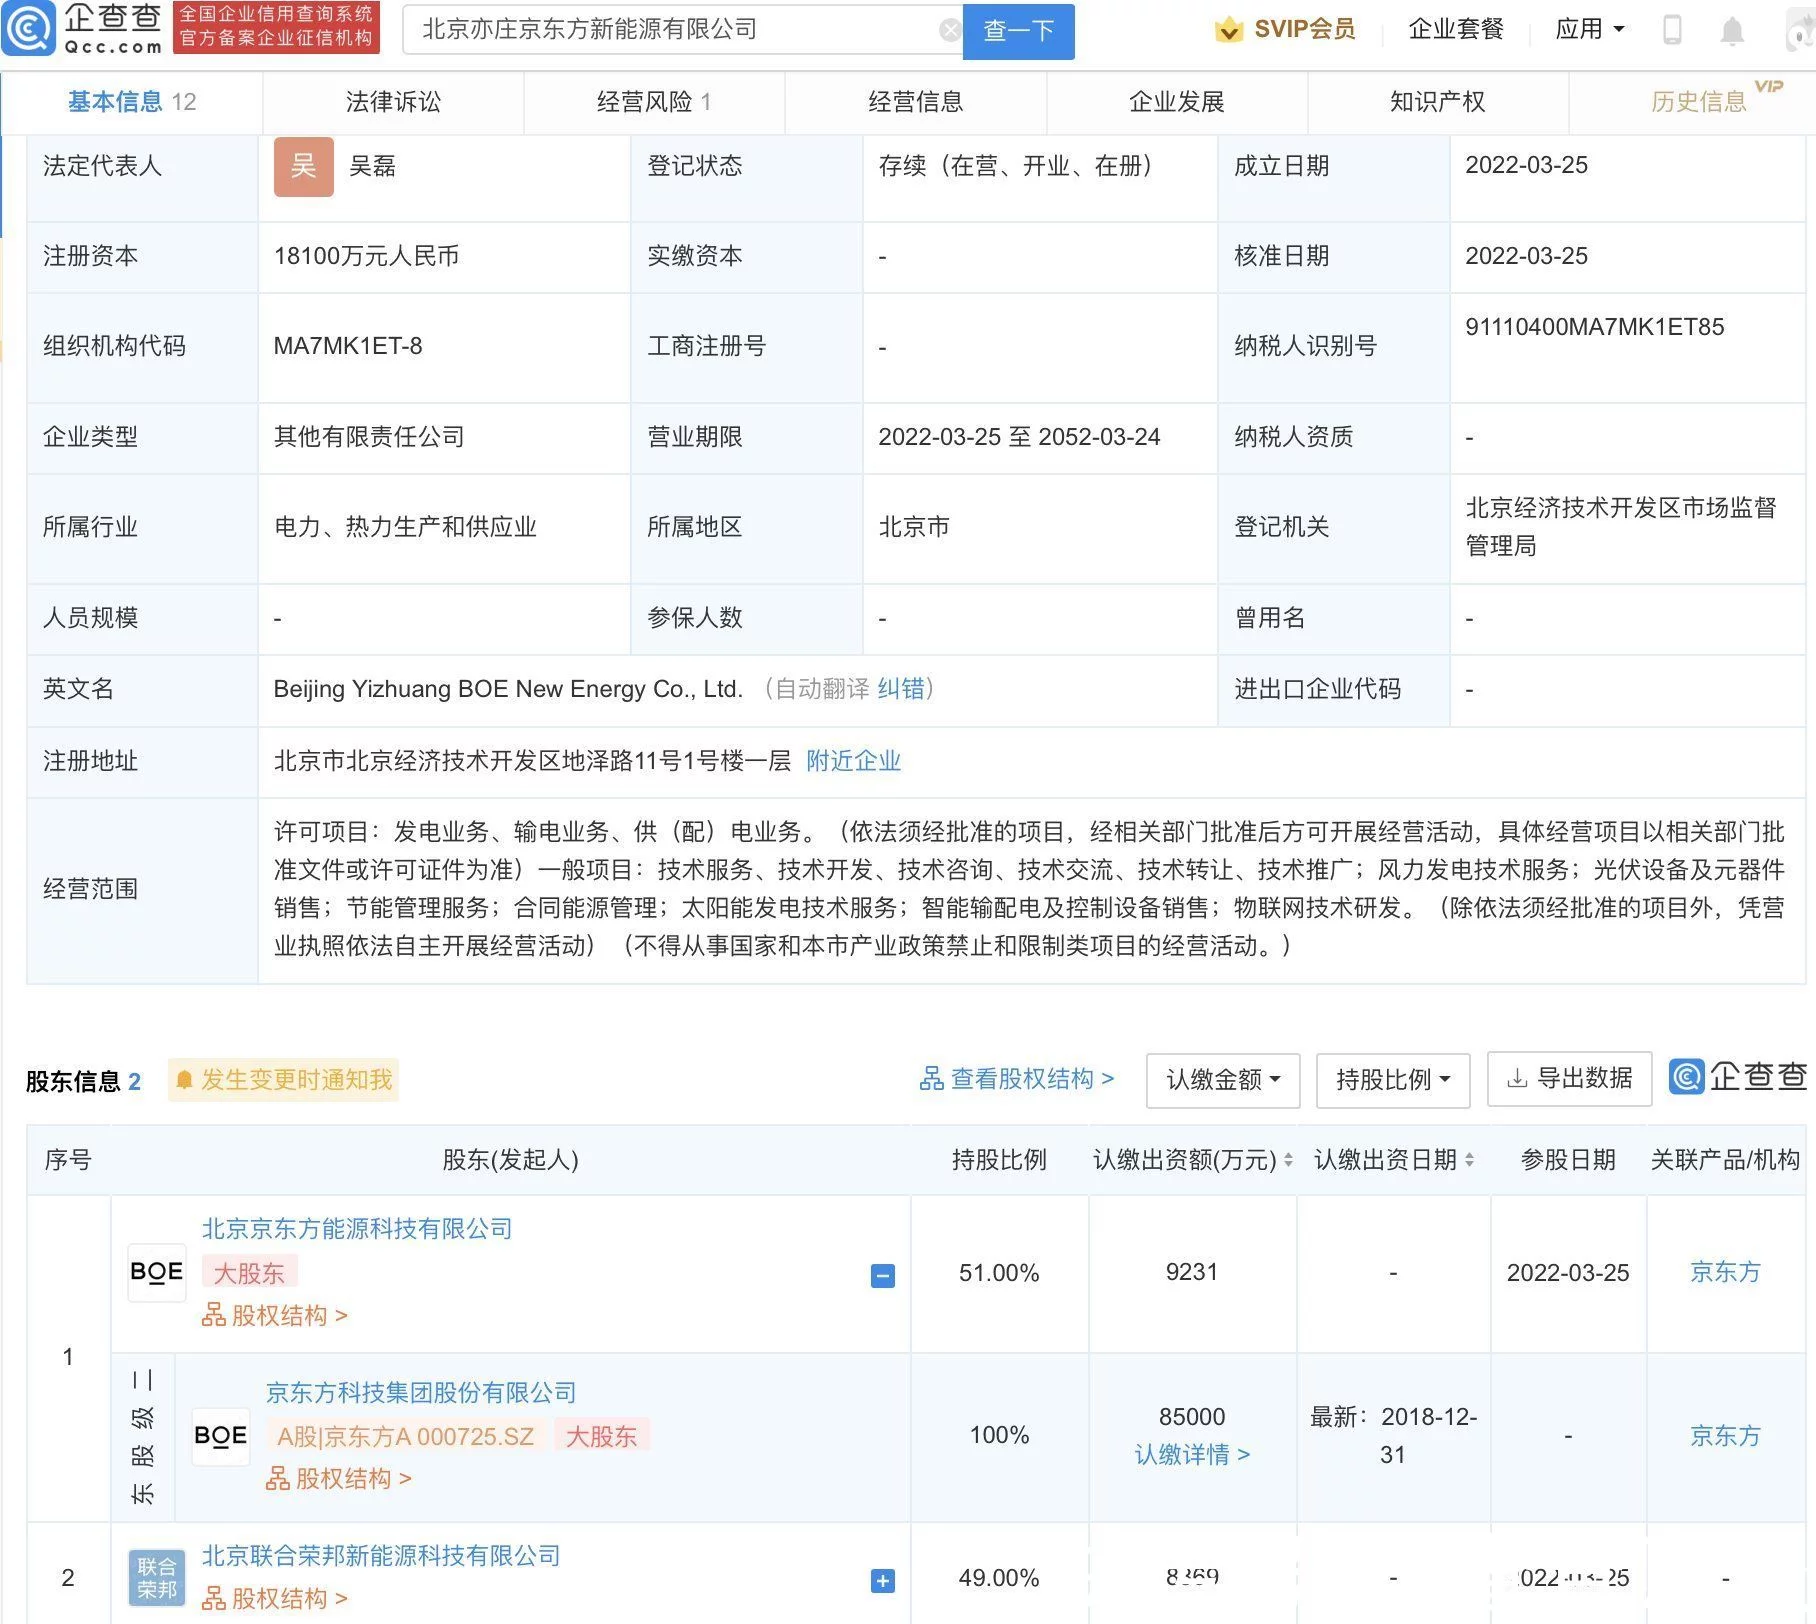Open 股权结构 under 北京京东方能源科技有限公司
This screenshot has width=1816, height=1624.
coord(275,1315)
